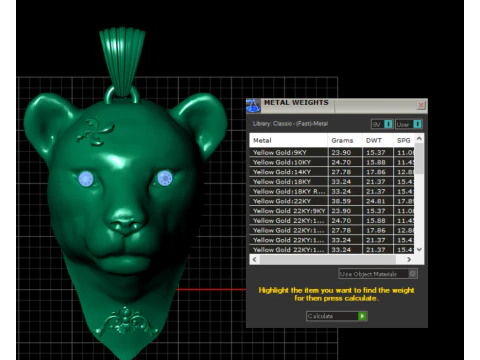Click the scroll down arrow of metal list
The height and width of the screenshot is (360, 480).
pos(419,249)
